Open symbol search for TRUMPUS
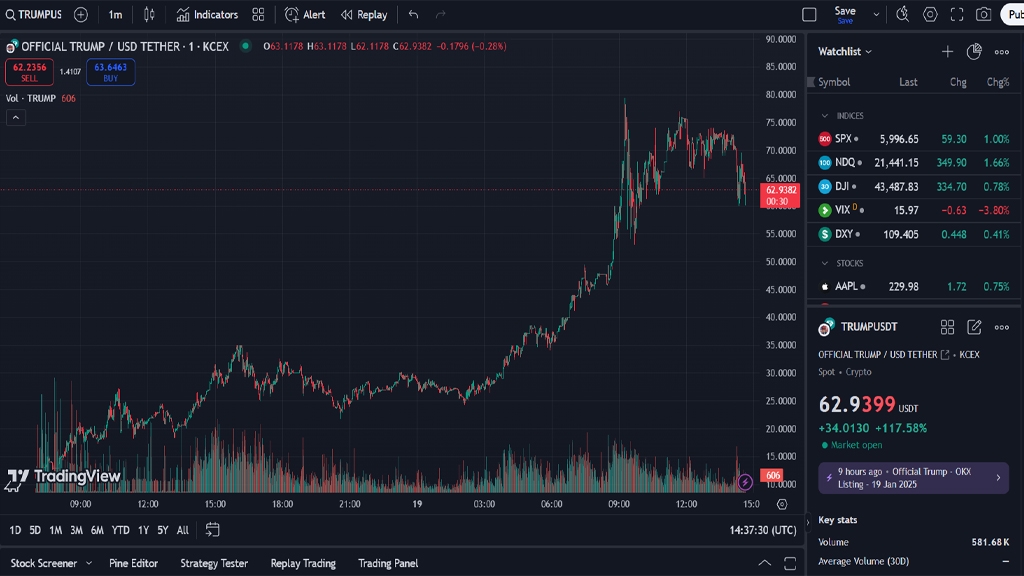The image size is (1024, 576). (x=34, y=14)
